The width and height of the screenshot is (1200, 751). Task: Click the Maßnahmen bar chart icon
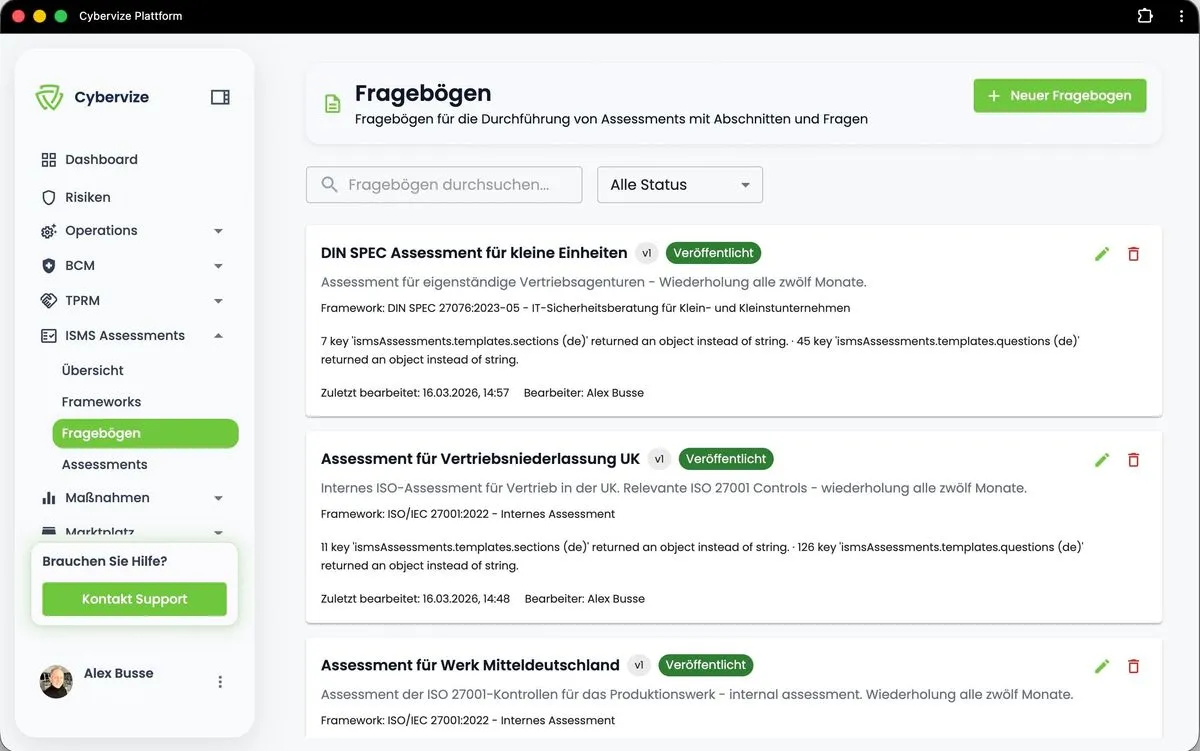pyautogui.click(x=47, y=497)
